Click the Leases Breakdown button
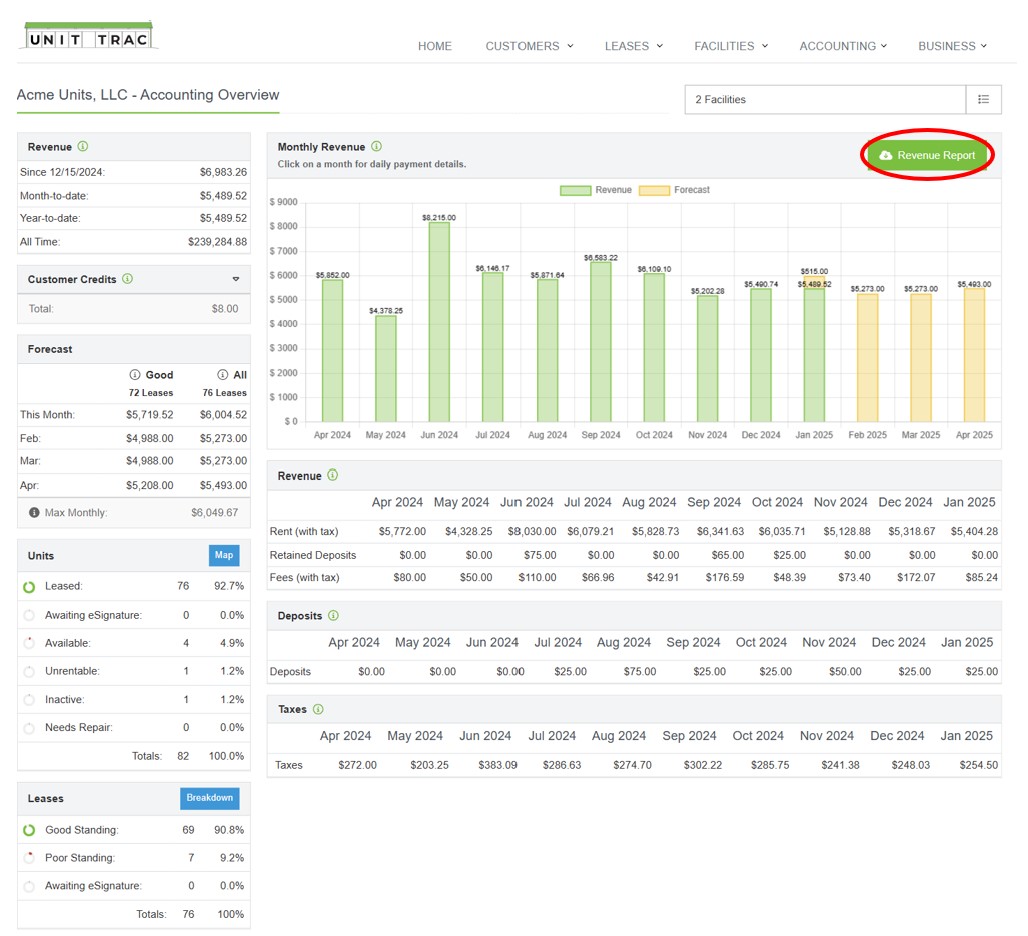 (x=209, y=798)
